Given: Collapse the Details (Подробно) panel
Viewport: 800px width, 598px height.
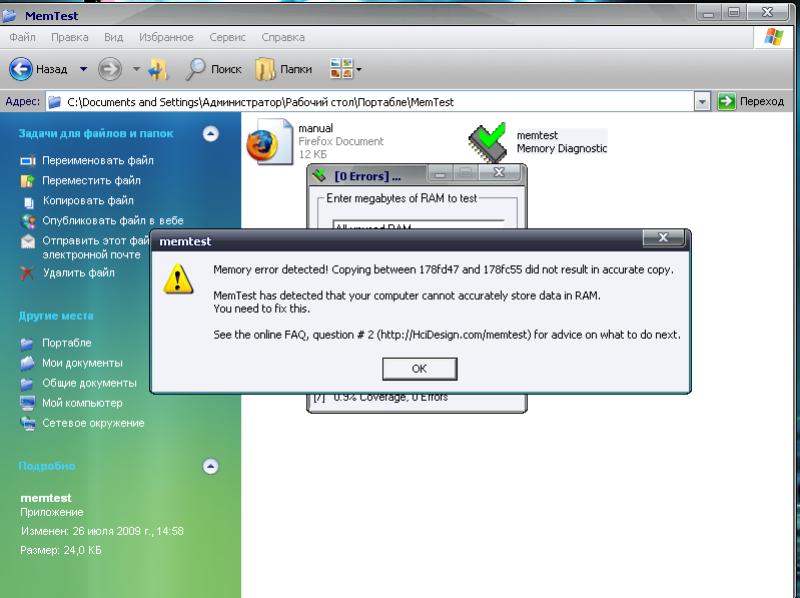Looking at the screenshot, I should (210, 466).
